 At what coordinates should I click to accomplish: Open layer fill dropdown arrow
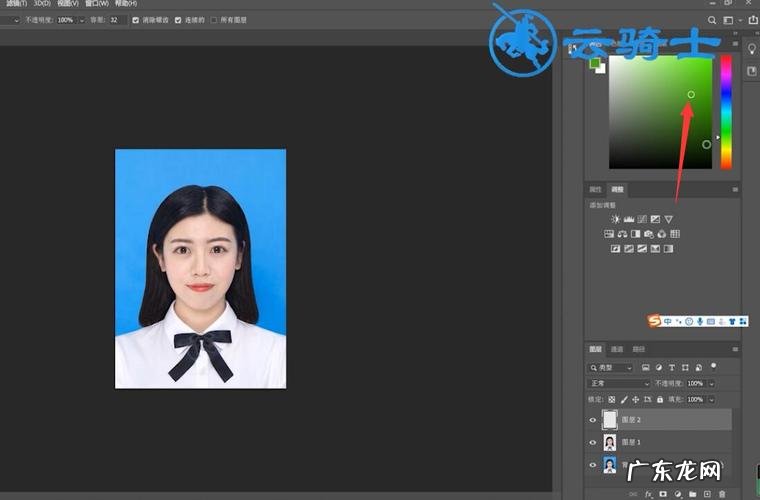(x=712, y=400)
